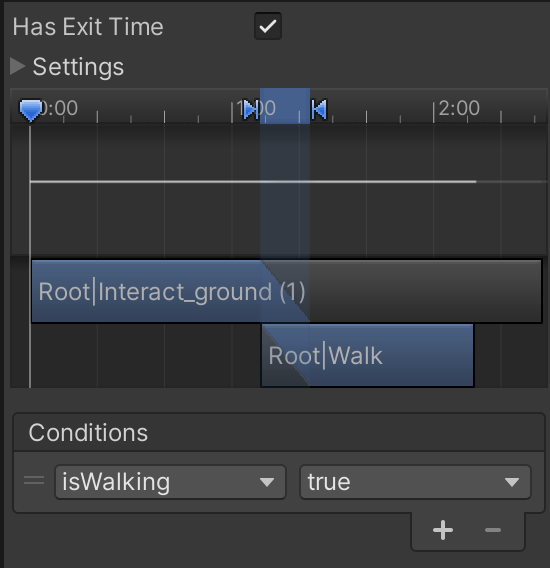
Task: Click the horizontal blend curve line
Action: [x=253, y=181]
